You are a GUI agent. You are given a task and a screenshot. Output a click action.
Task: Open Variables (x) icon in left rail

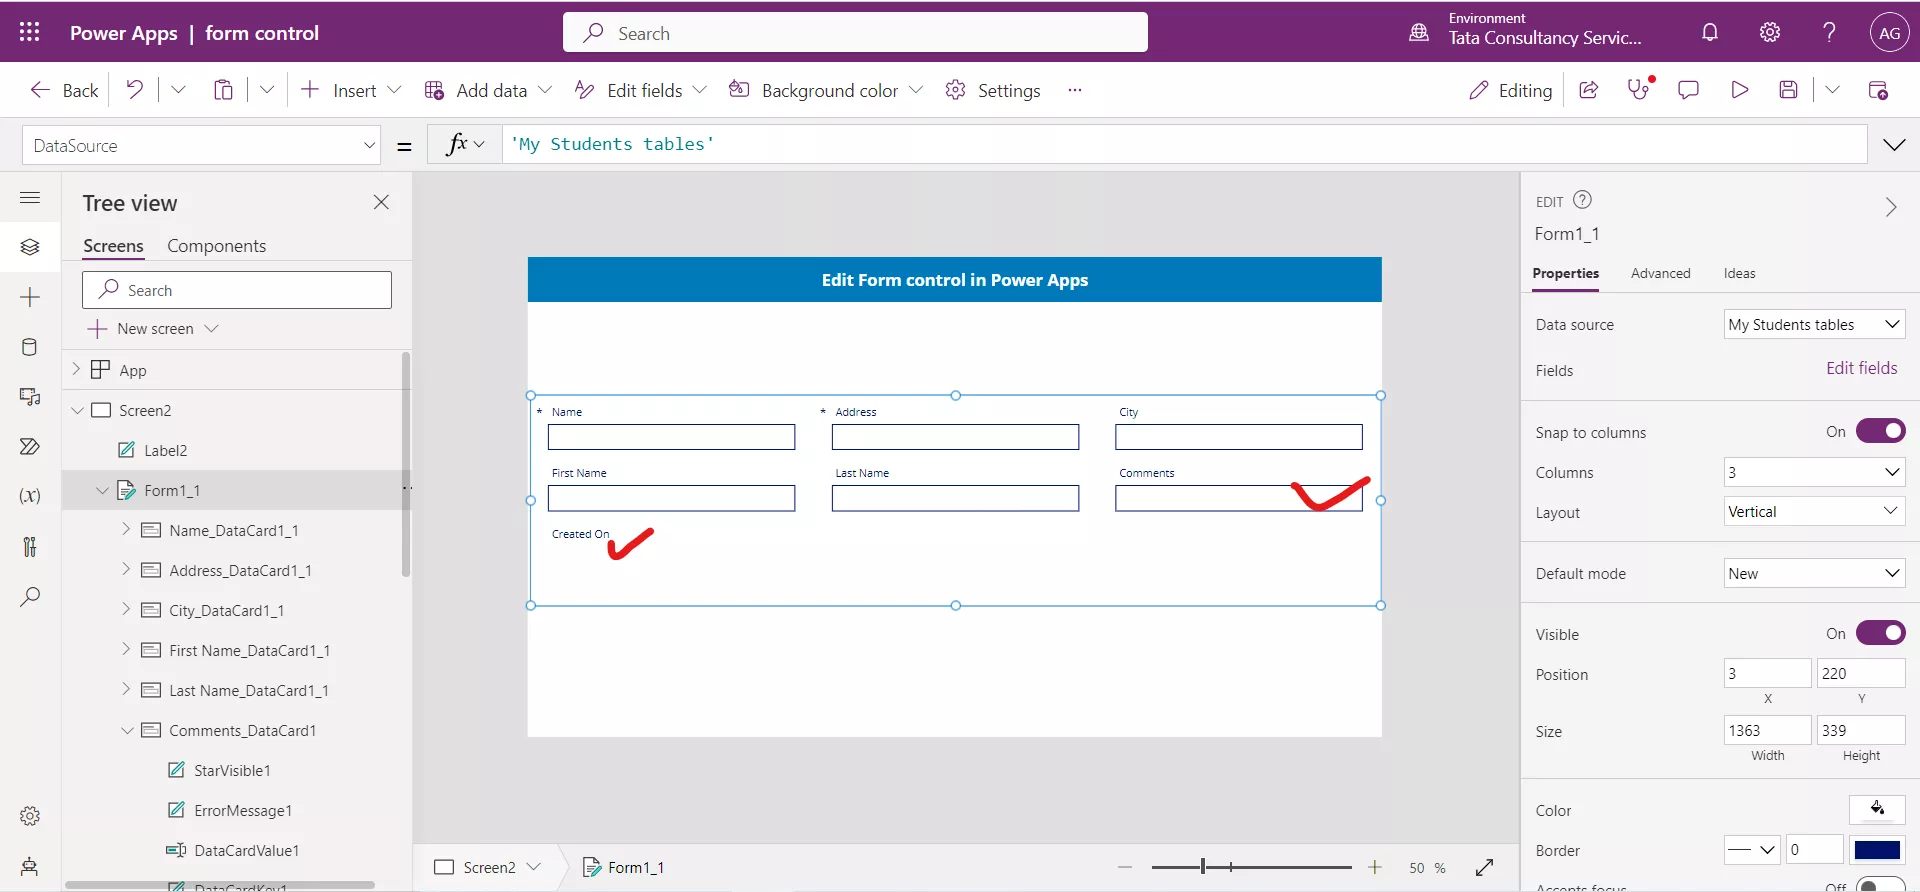[30, 496]
